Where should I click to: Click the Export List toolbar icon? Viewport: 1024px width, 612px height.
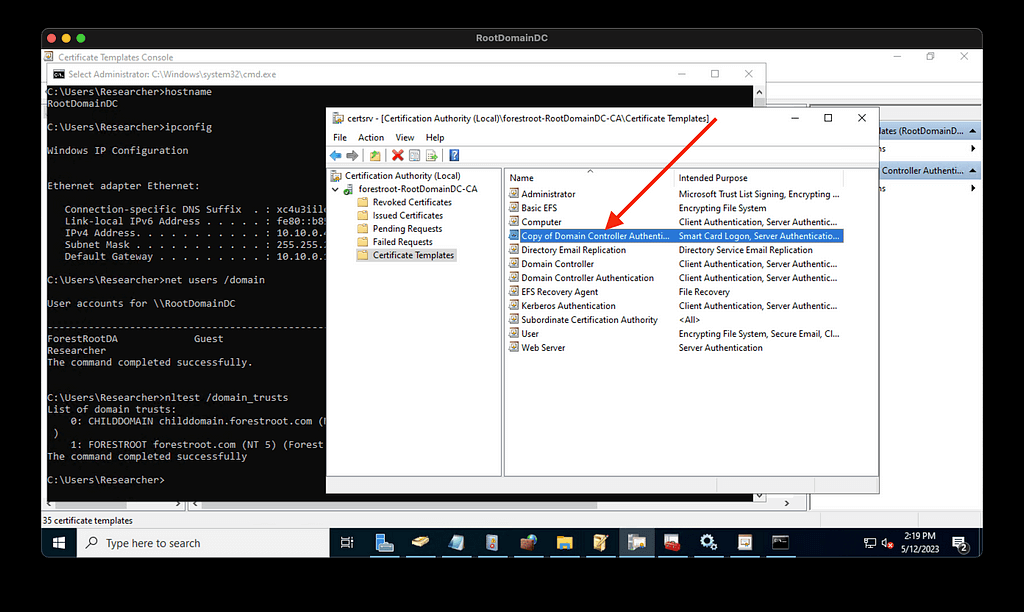[431, 155]
